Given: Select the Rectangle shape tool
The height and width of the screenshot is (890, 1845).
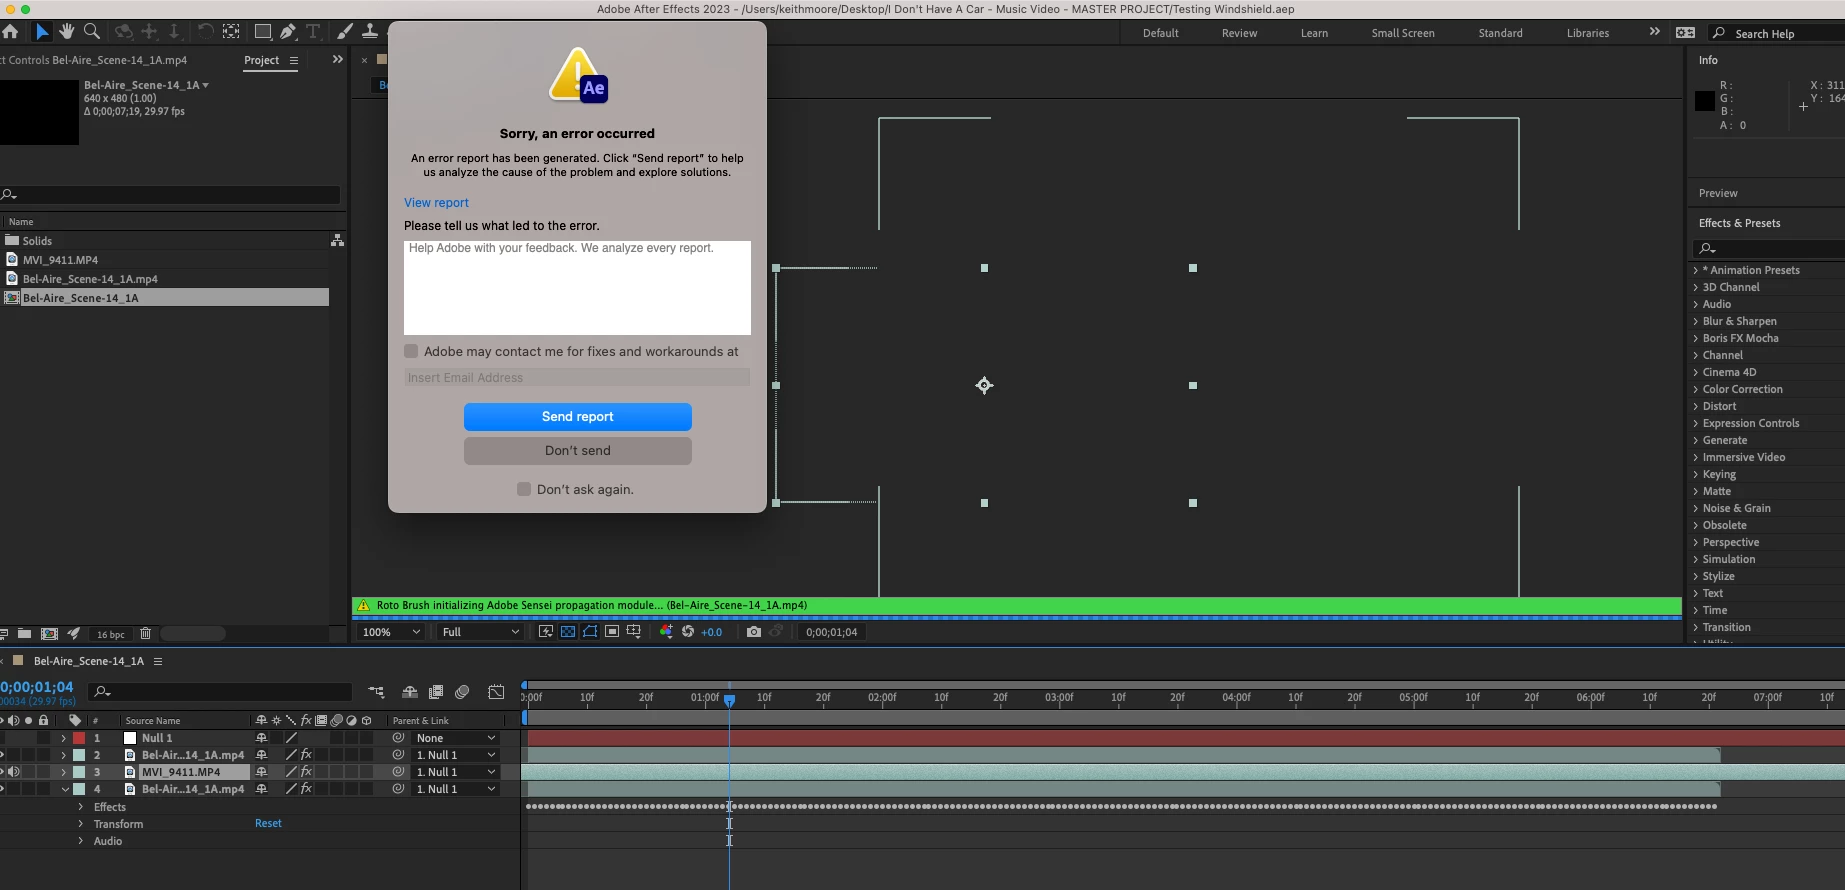Looking at the screenshot, I should (263, 32).
